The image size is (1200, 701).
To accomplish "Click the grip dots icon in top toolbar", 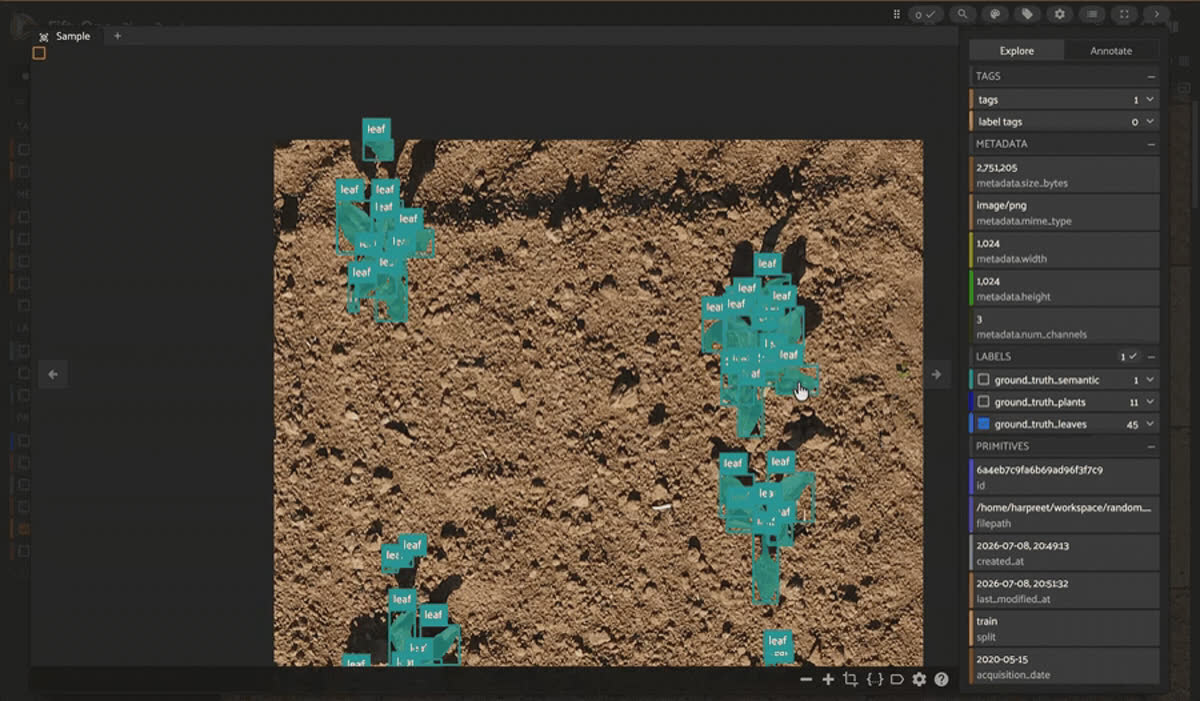I will pos(897,14).
